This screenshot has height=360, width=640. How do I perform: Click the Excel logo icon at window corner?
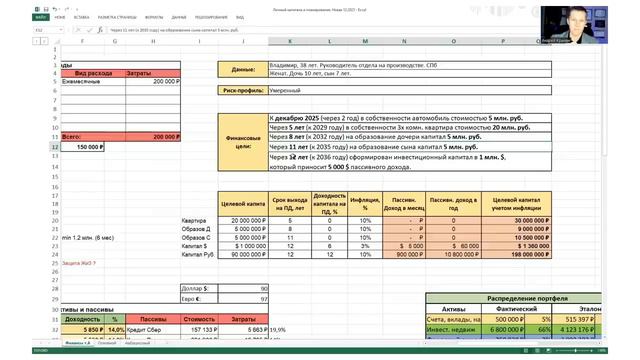pyautogui.click(x=37, y=9)
